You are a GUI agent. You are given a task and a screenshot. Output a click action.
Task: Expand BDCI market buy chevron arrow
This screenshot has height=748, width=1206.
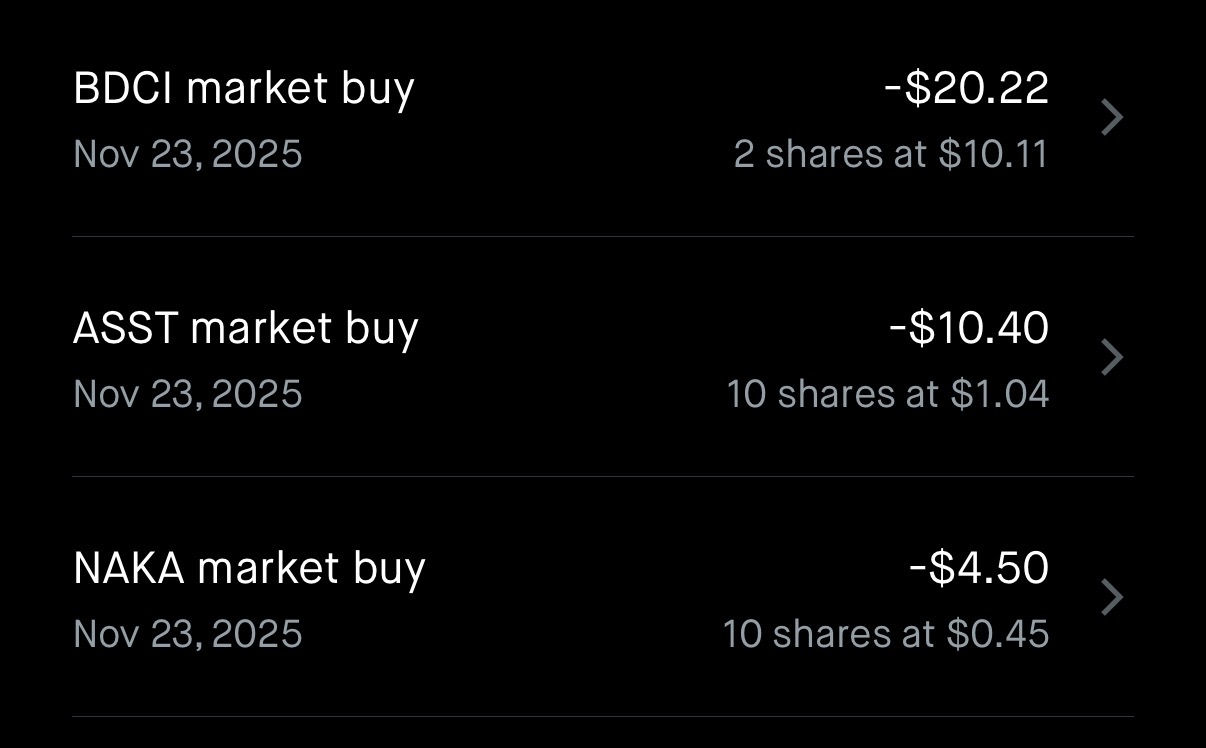coord(1111,118)
